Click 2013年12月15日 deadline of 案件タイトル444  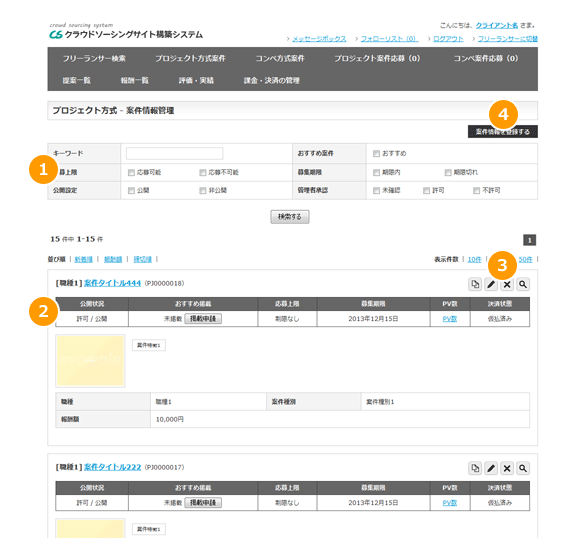pos(373,319)
